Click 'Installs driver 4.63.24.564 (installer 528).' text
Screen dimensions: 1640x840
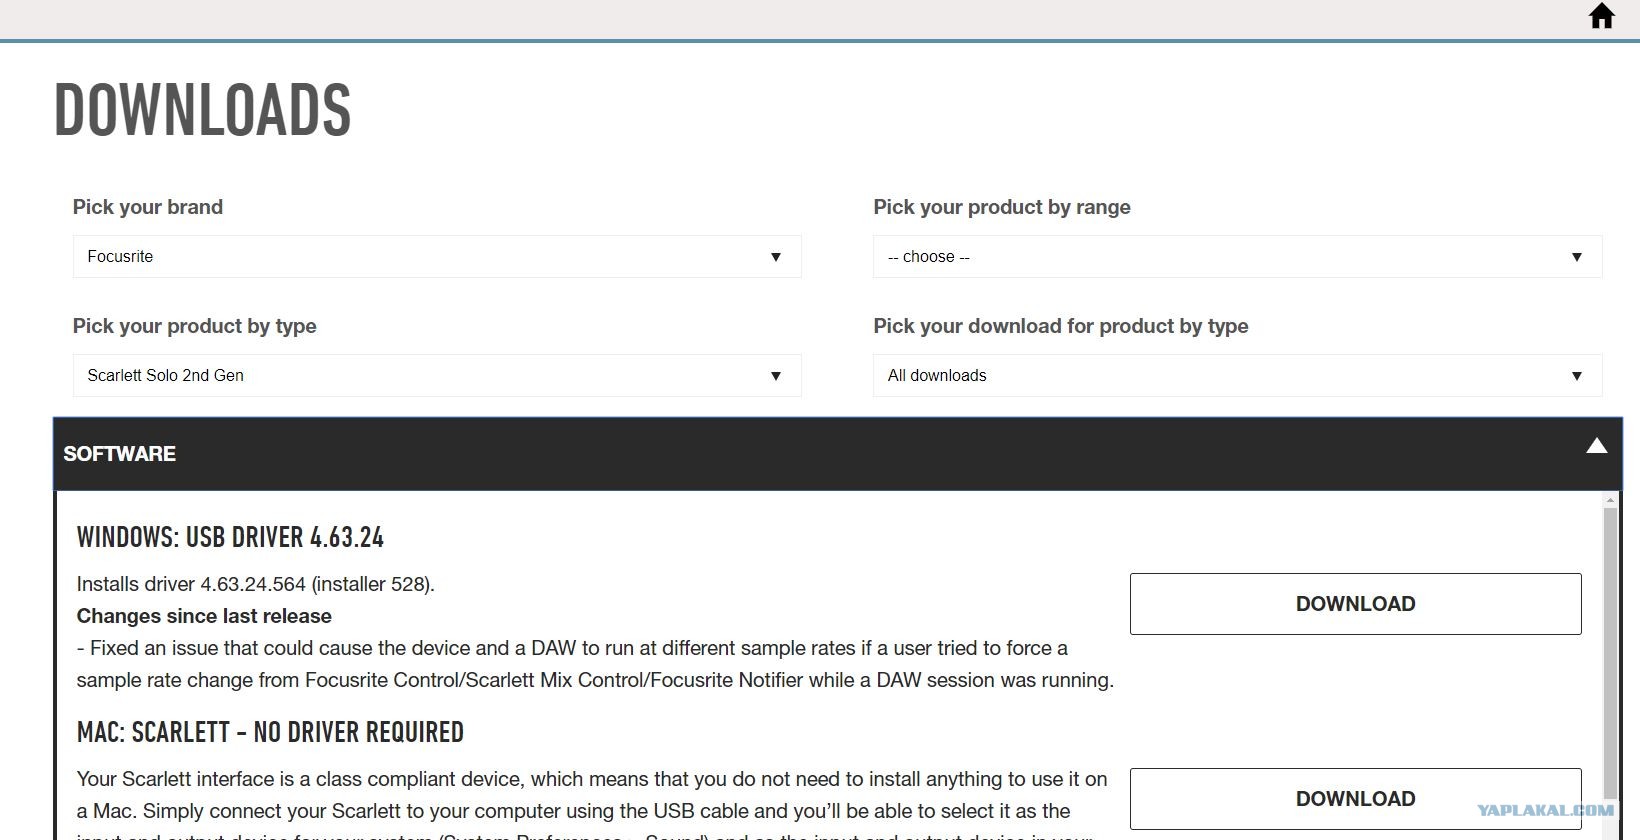[256, 584]
